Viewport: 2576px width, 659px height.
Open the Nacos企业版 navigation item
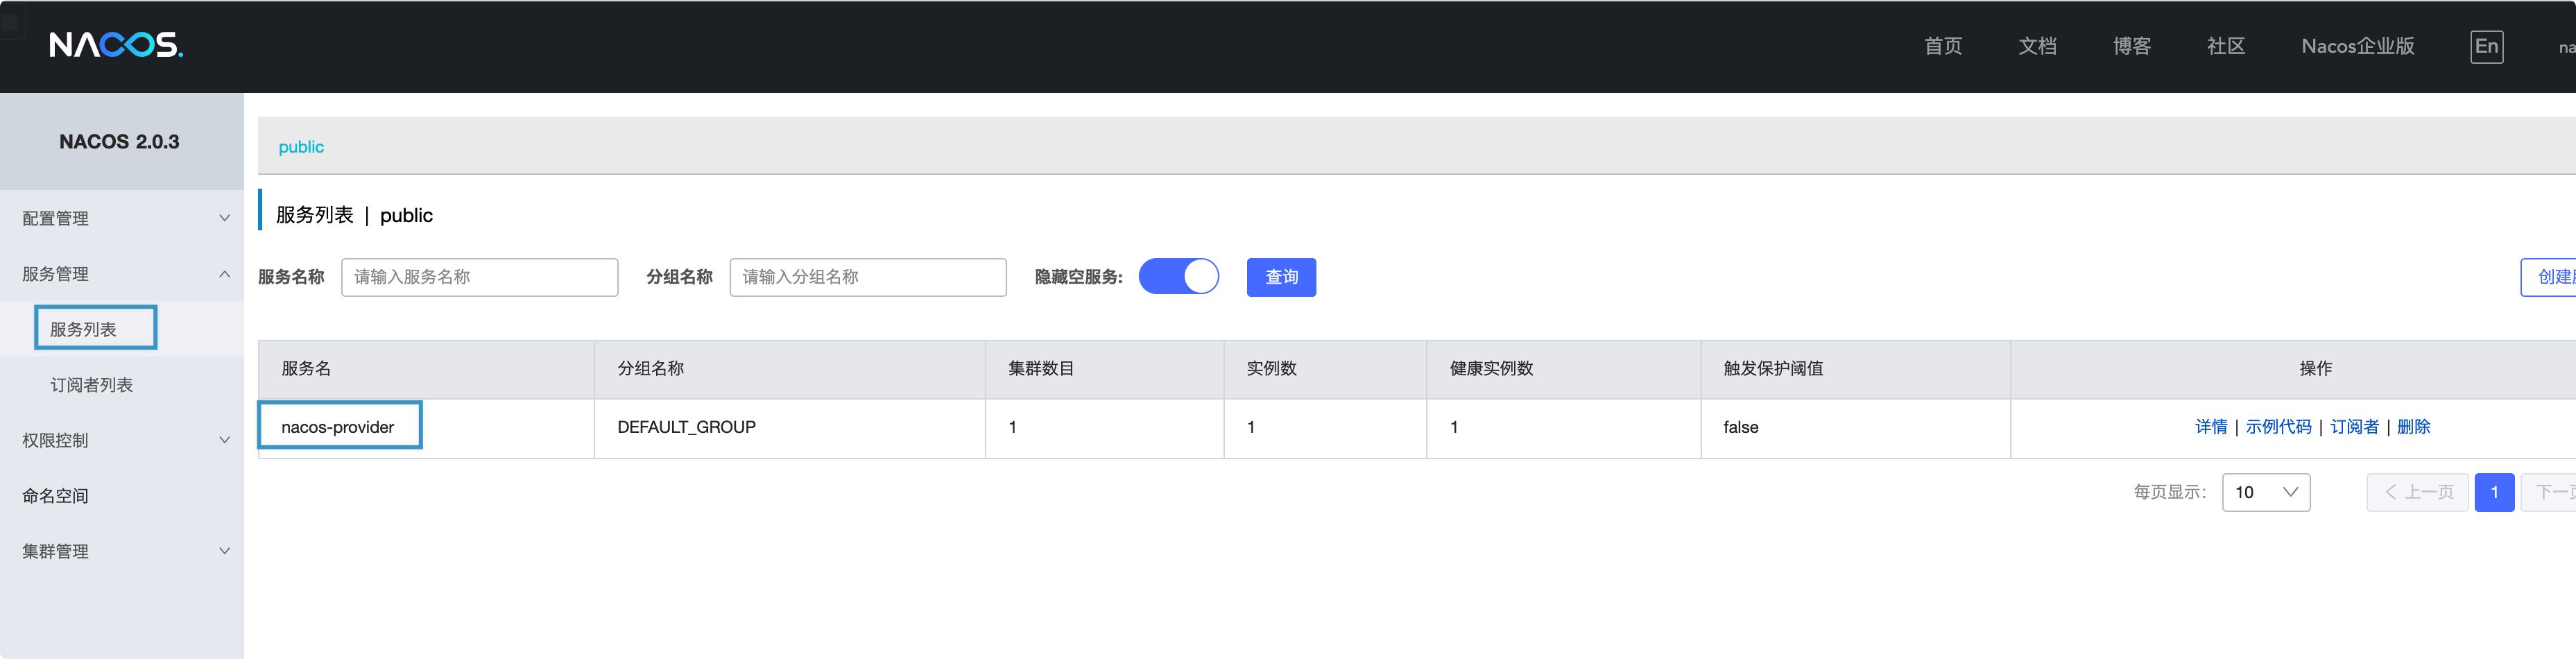2357,46
